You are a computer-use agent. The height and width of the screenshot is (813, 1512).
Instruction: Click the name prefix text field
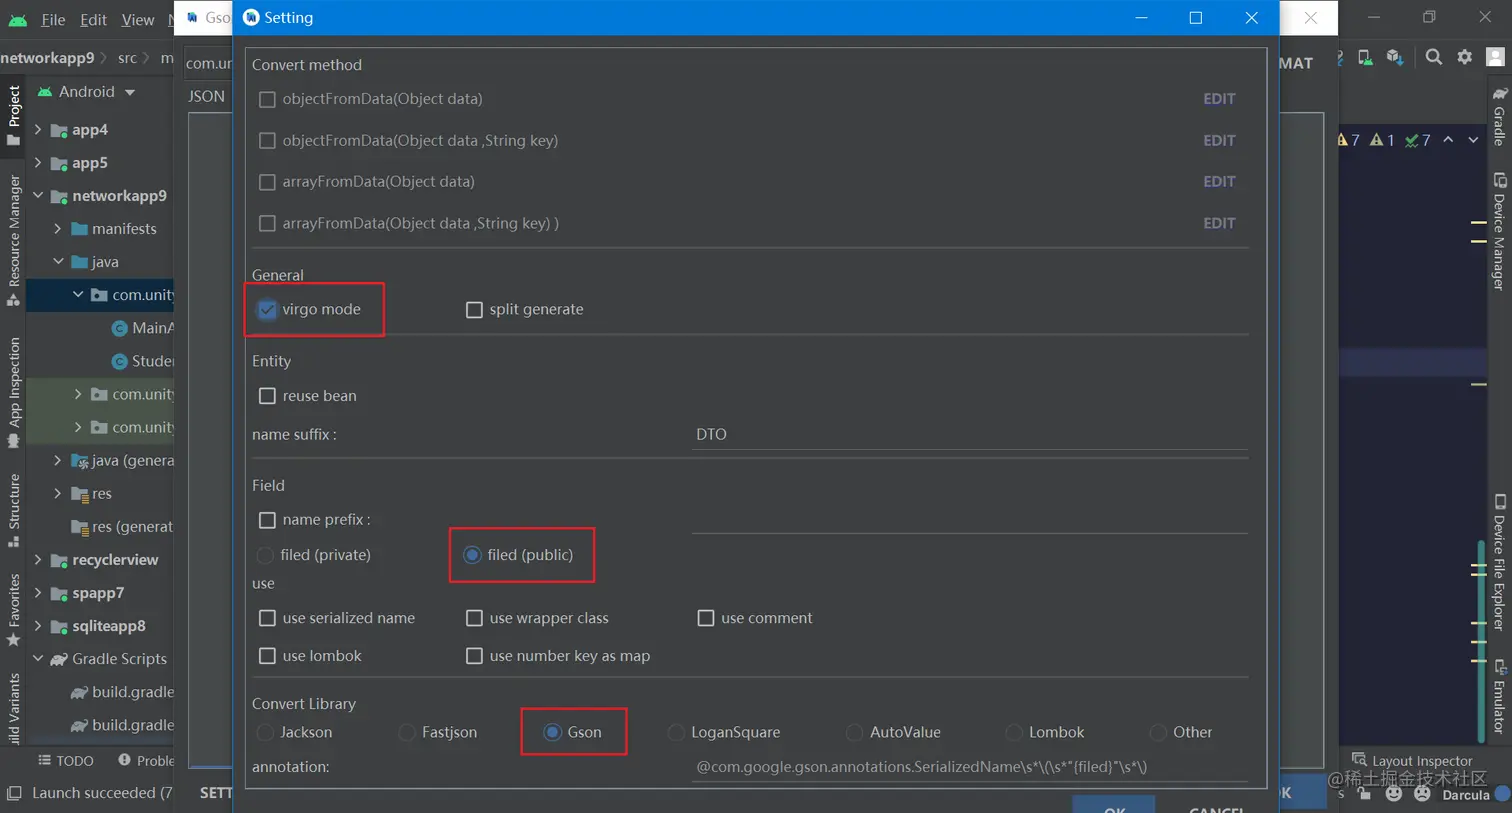[969, 520]
